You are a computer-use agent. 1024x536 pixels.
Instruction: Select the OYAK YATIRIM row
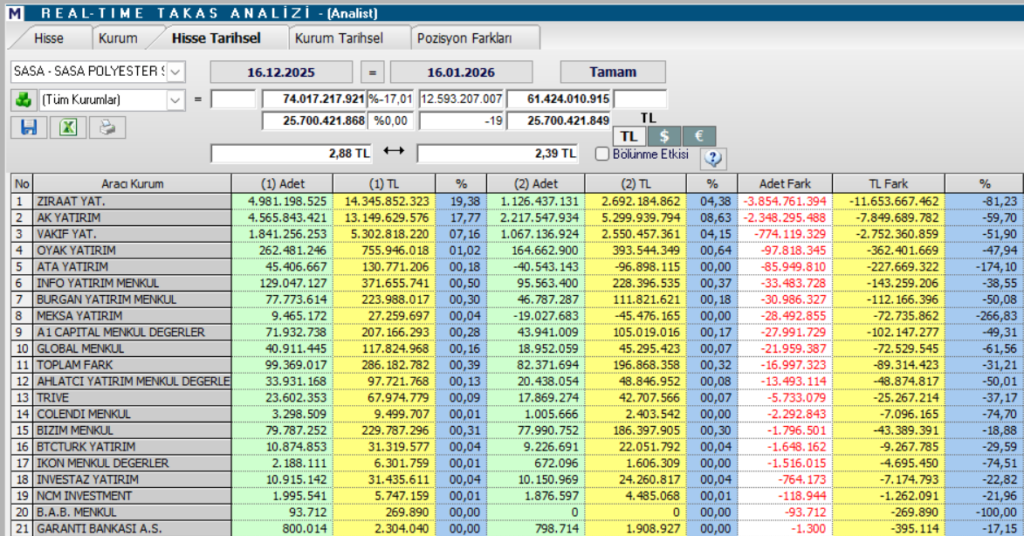pyautogui.click(x=516, y=251)
